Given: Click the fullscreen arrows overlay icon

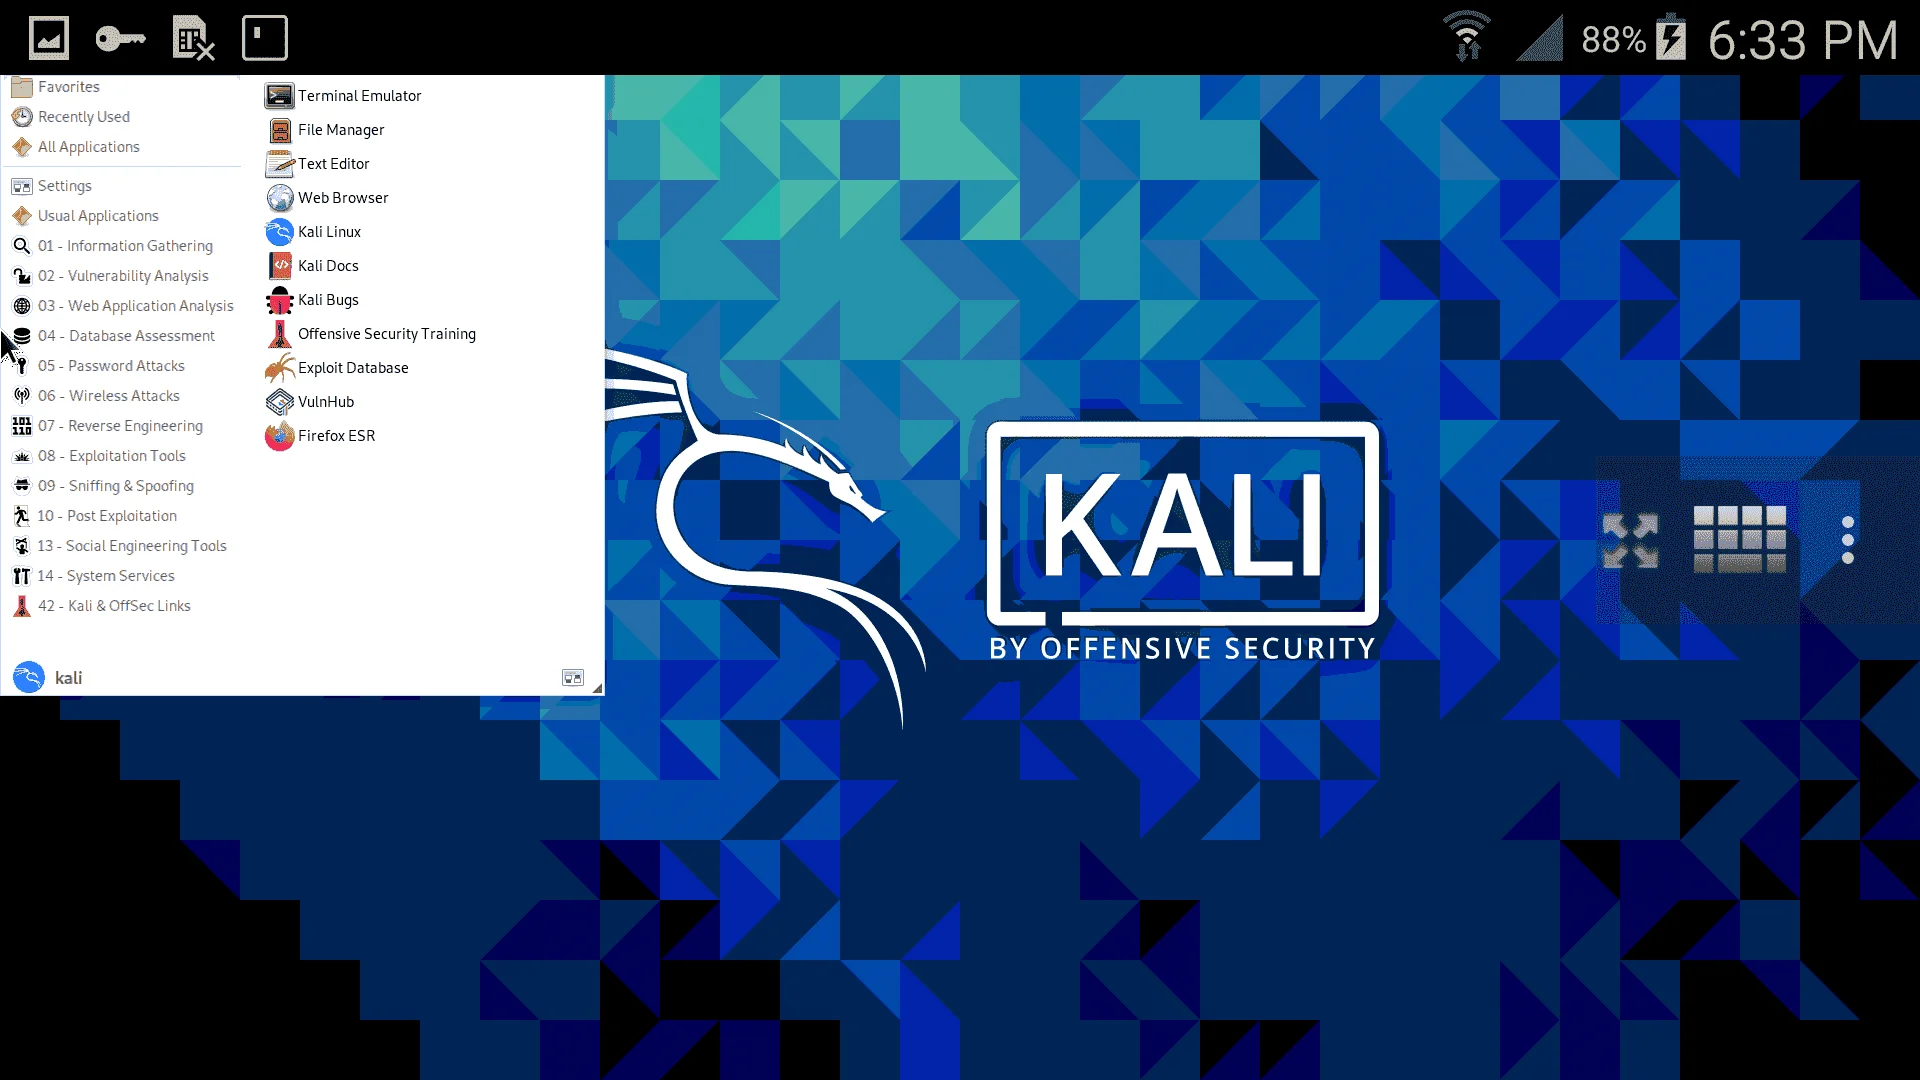Looking at the screenshot, I should (1630, 540).
